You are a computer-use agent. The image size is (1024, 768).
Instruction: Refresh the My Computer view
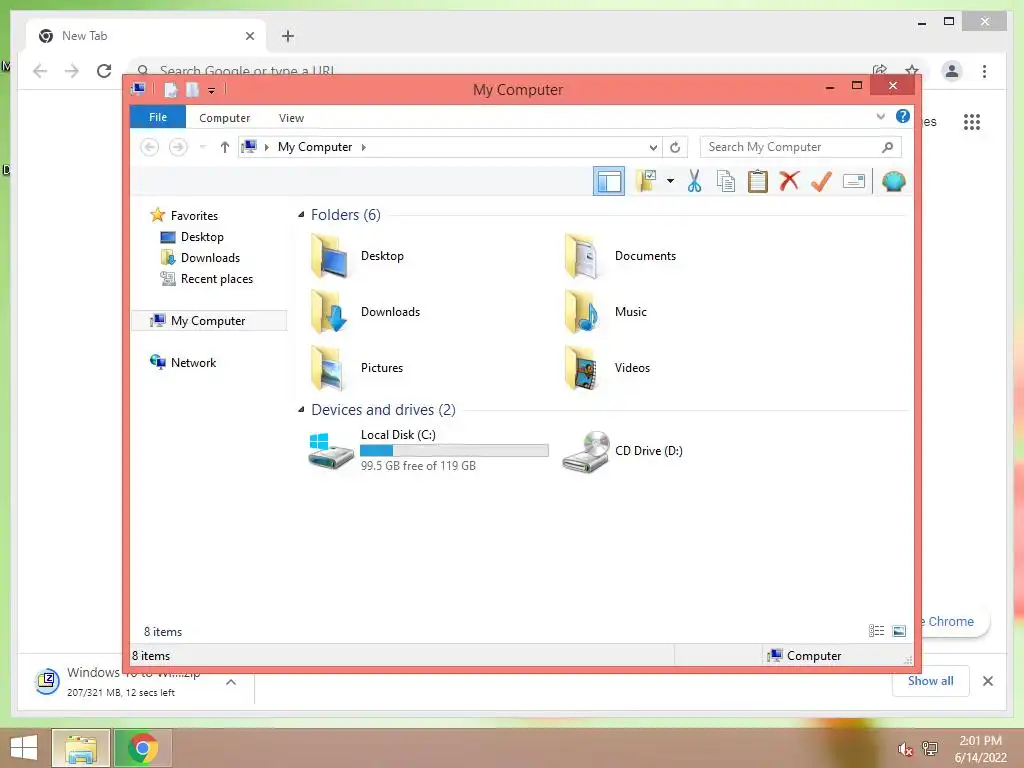pos(675,148)
